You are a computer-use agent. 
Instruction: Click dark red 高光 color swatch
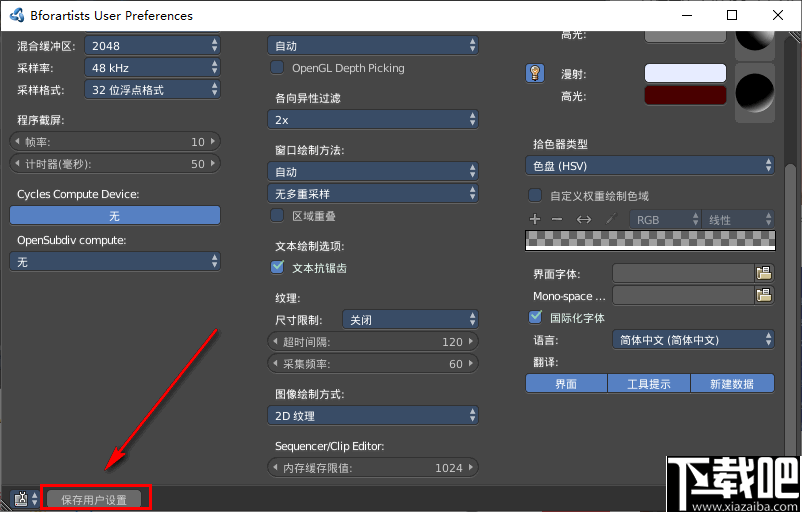685,95
